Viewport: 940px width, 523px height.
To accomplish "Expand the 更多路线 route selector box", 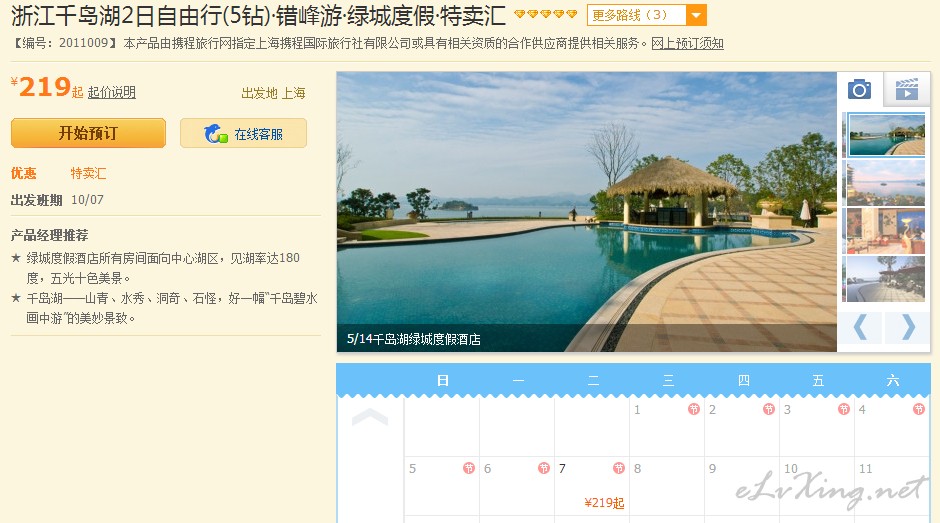I will (647, 15).
